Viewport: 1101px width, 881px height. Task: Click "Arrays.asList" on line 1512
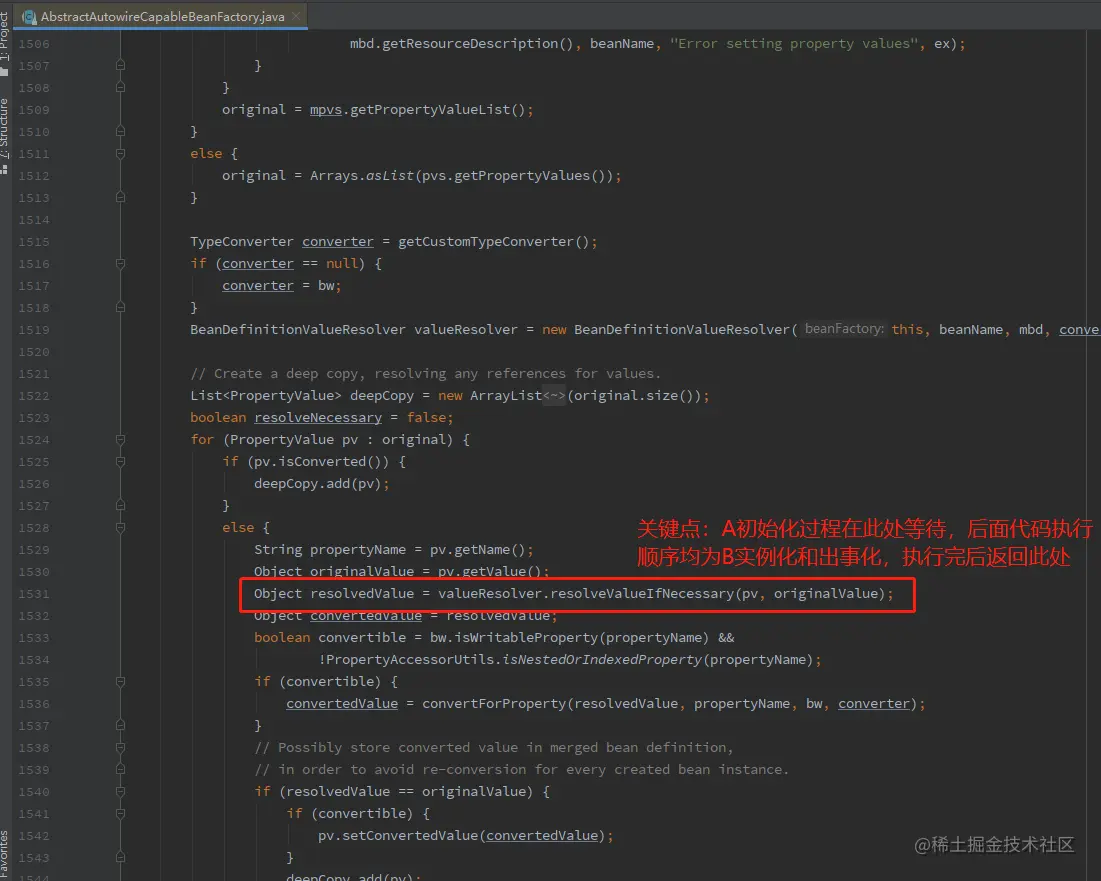pyautogui.click(x=362, y=175)
